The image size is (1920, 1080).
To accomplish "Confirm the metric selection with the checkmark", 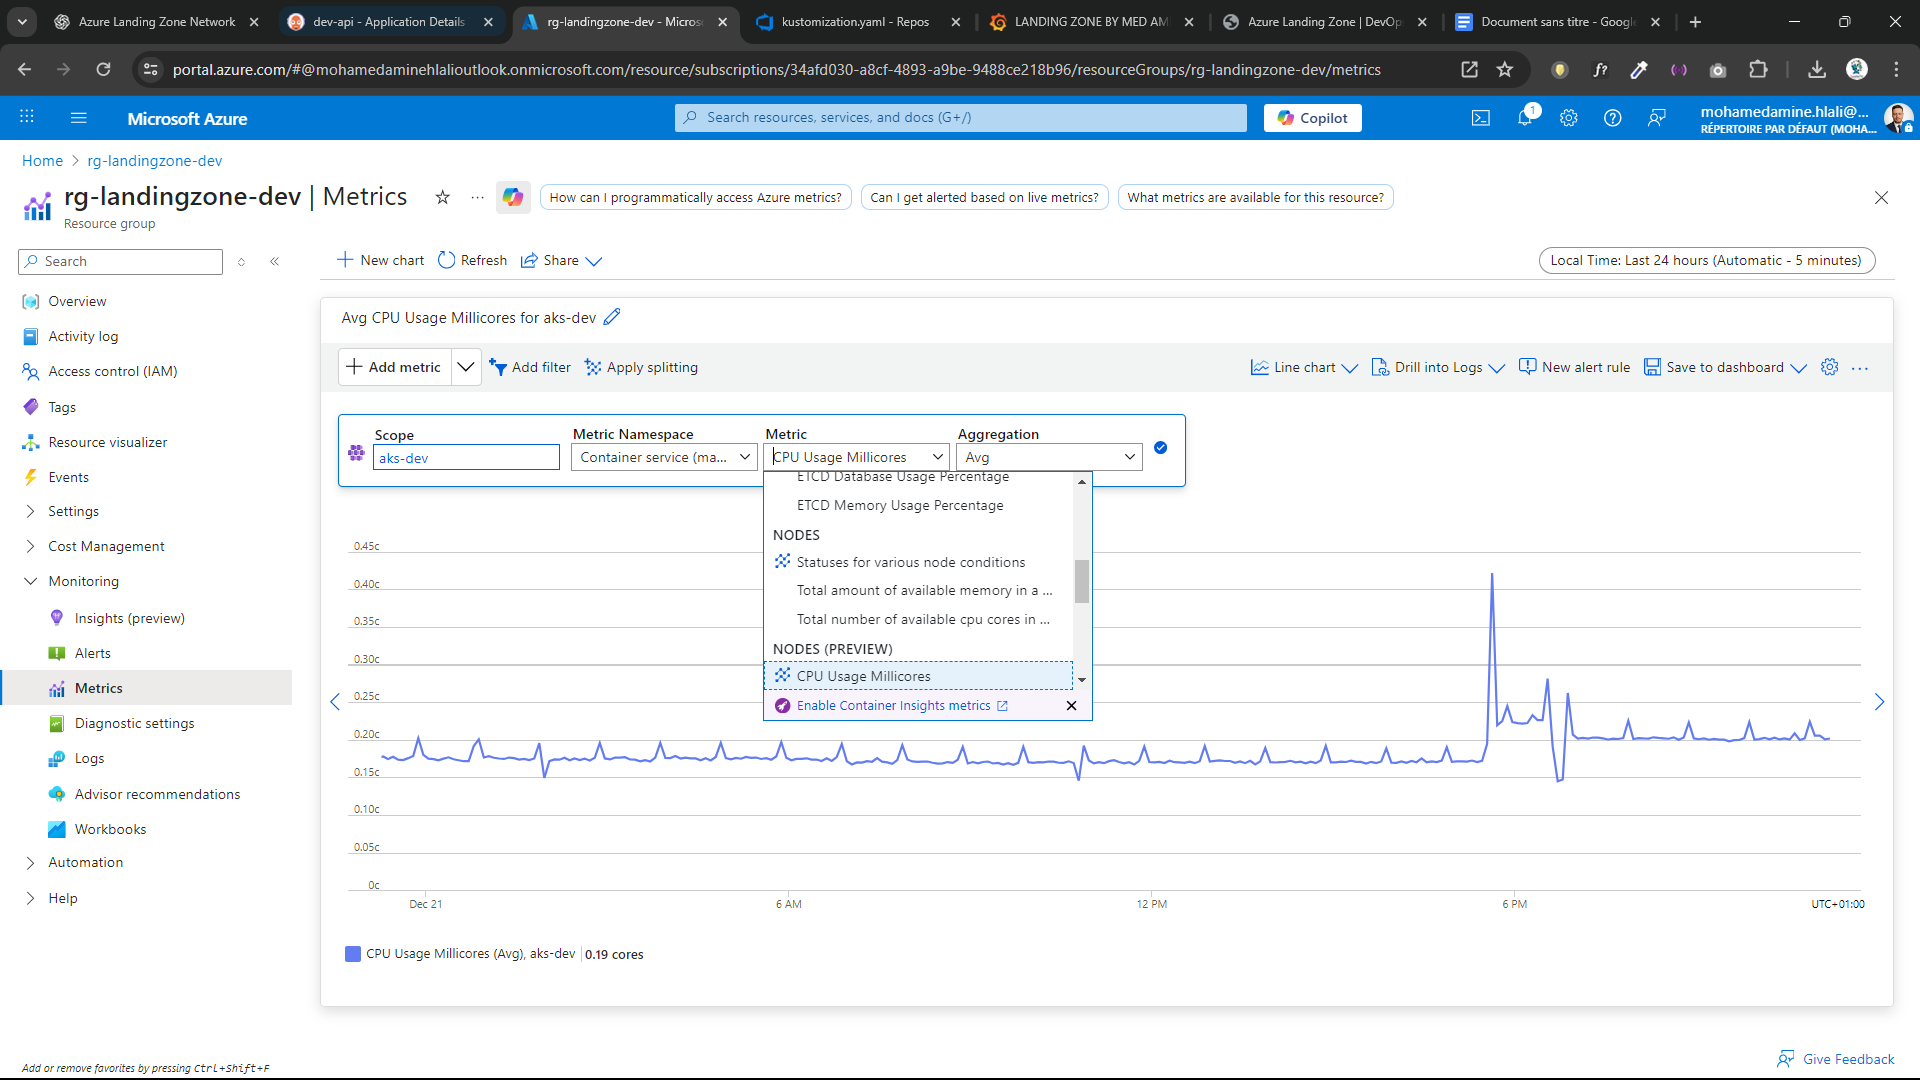I will (x=1161, y=448).
